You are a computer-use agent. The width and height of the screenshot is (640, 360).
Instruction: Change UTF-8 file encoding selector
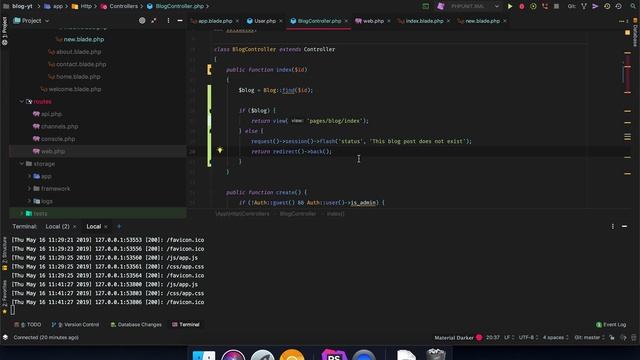pyautogui.click(x=529, y=338)
